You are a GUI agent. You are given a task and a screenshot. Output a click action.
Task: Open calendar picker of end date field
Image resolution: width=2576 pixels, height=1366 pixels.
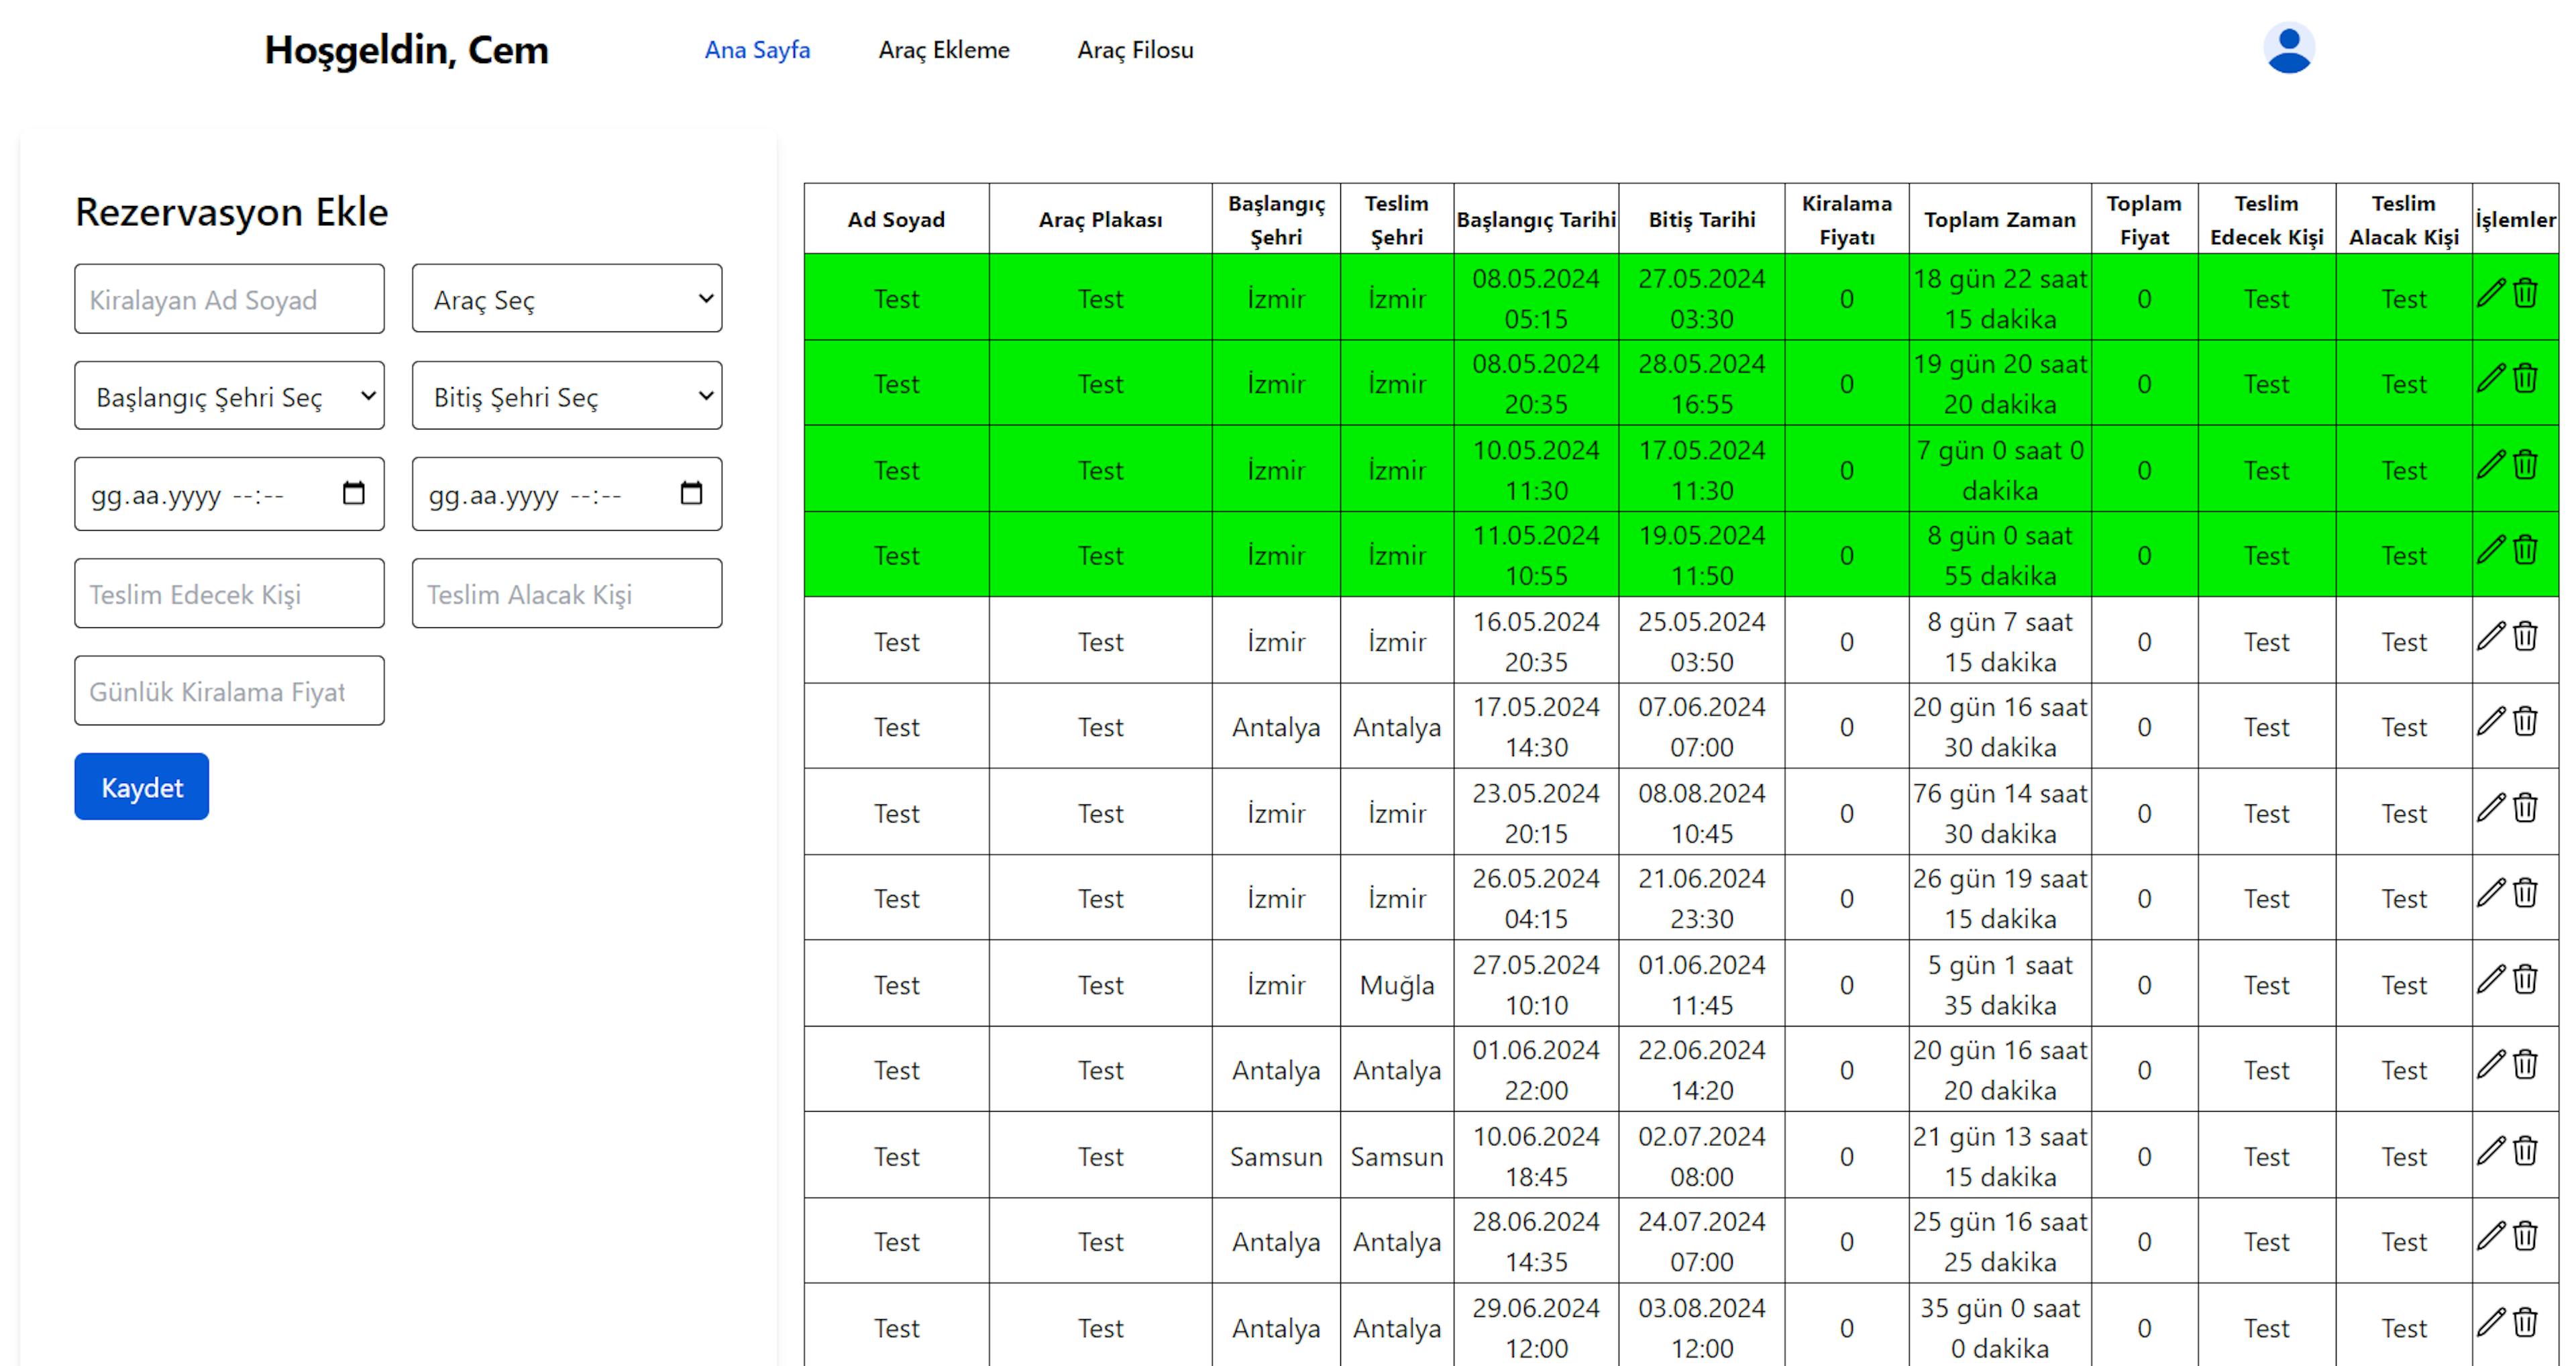[691, 493]
